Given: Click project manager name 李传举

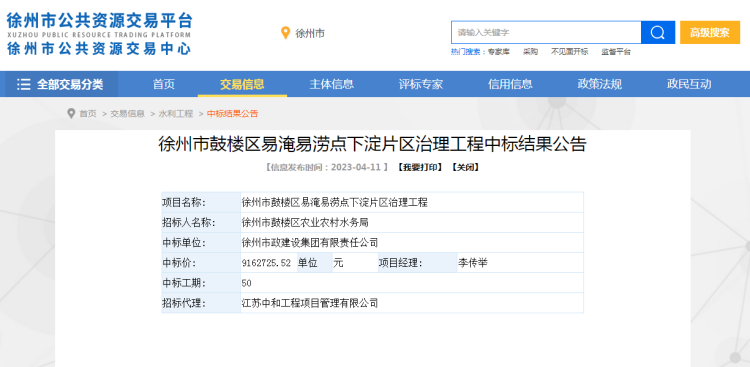Looking at the screenshot, I should click(473, 263).
